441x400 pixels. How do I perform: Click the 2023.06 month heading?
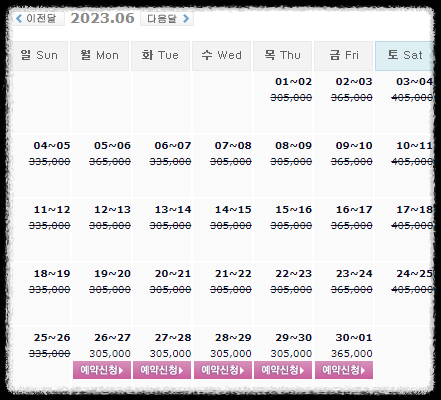click(x=102, y=18)
